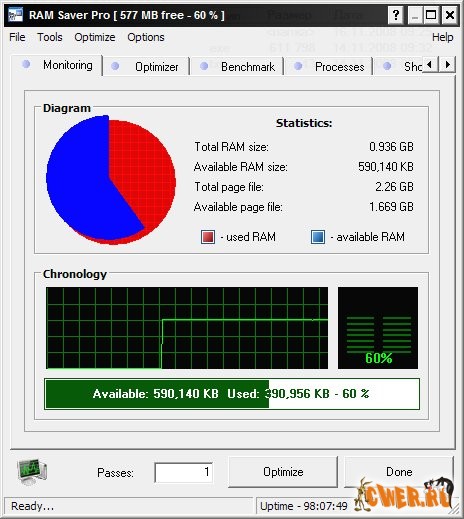Click the chronology history graph
The image size is (464, 519).
tap(187, 328)
